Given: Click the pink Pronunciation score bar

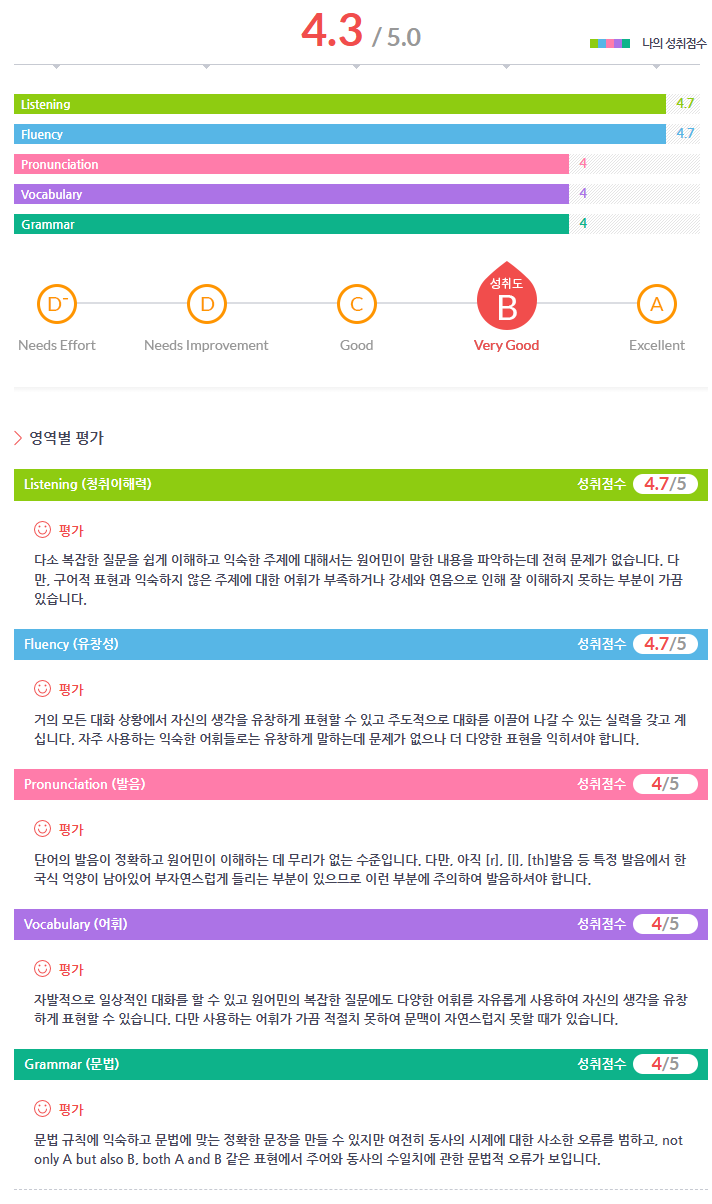Looking at the screenshot, I should (x=292, y=164).
